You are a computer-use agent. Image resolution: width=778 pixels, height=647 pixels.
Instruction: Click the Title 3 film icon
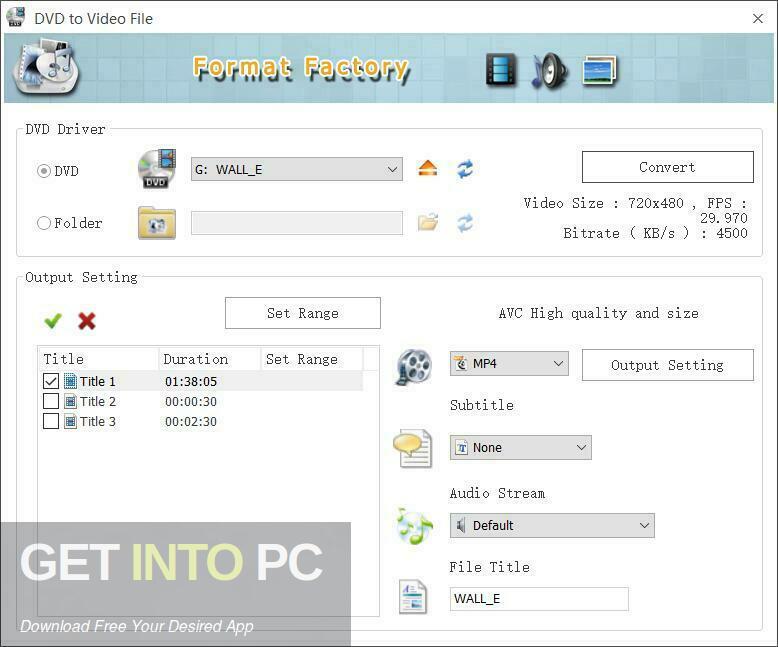pyautogui.click(x=70, y=421)
